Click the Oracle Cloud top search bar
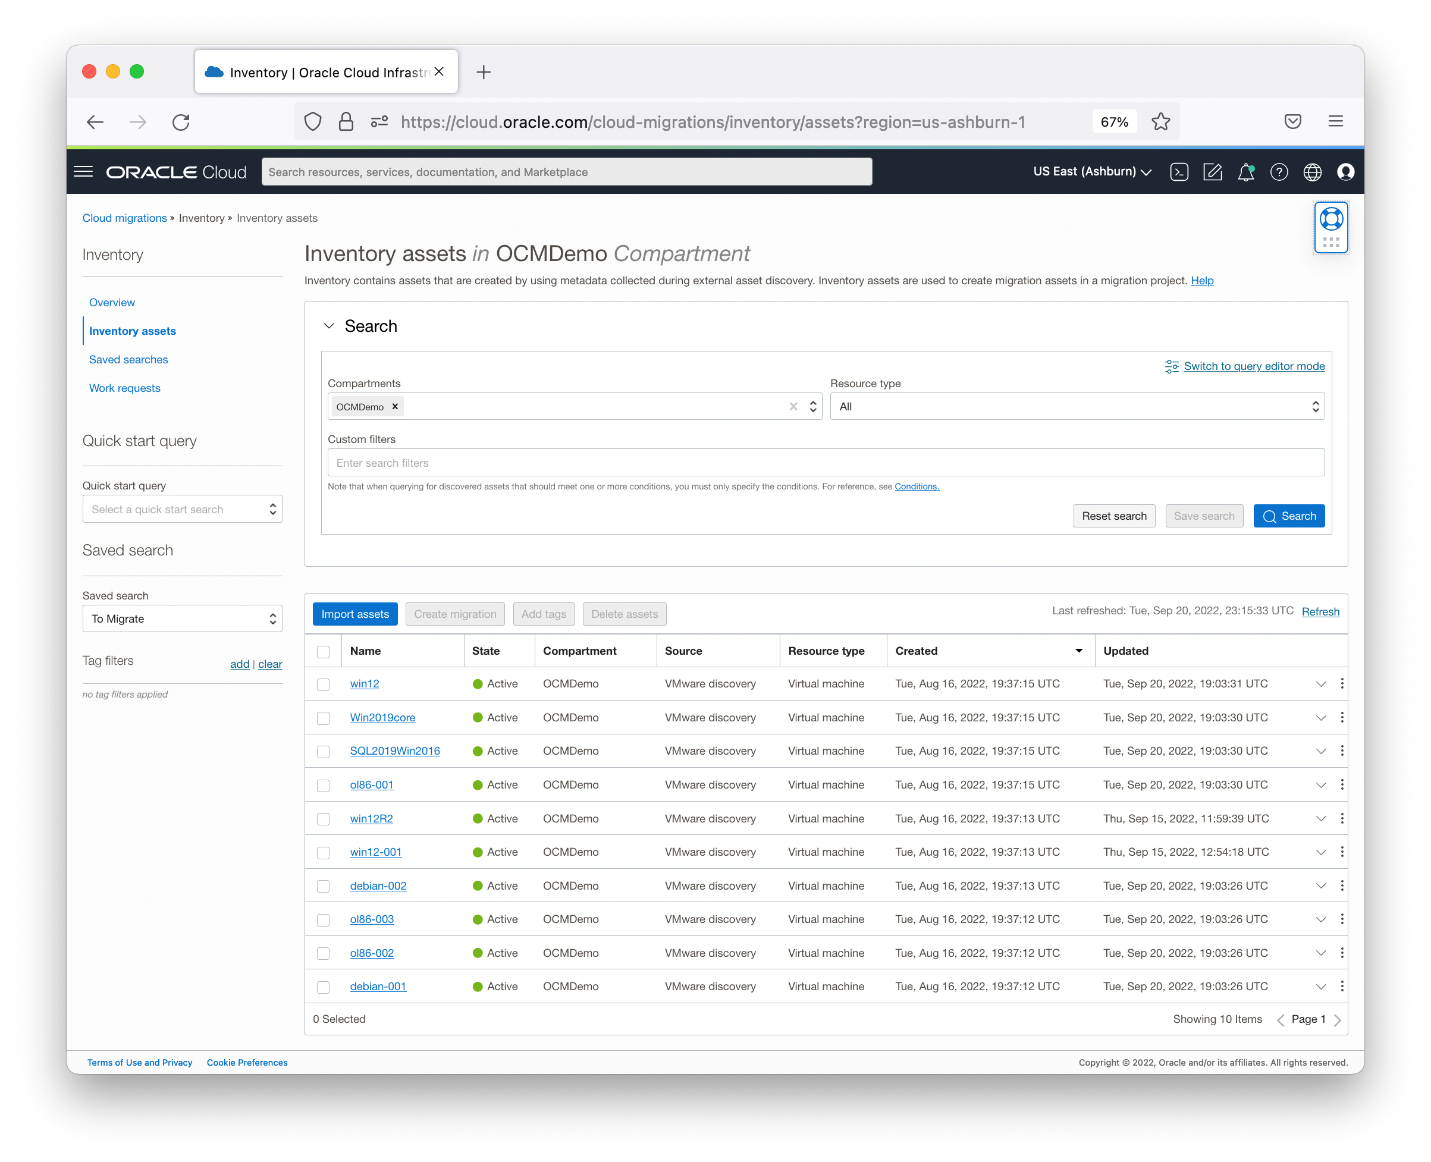The image size is (1431, 1162). tap(567, 172)
